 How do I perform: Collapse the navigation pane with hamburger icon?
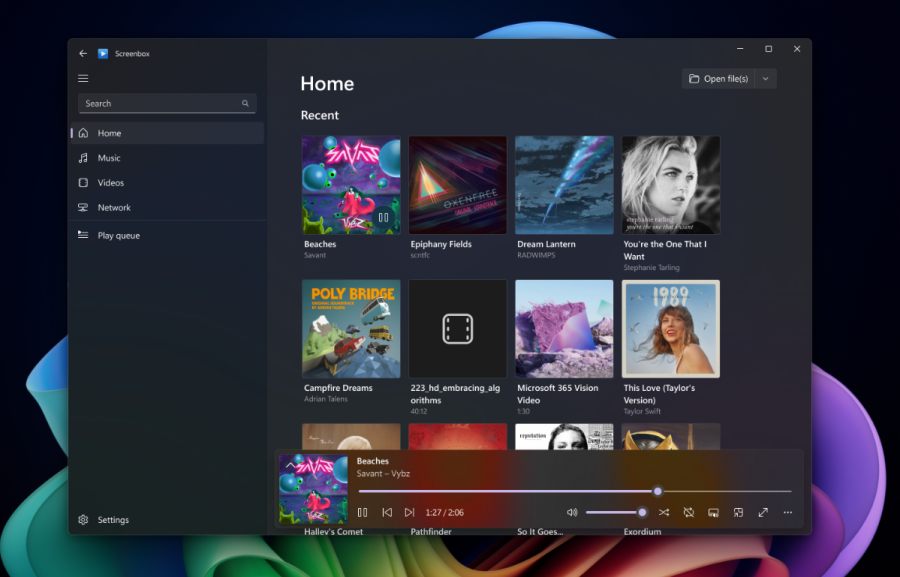(x=83, y=79)
